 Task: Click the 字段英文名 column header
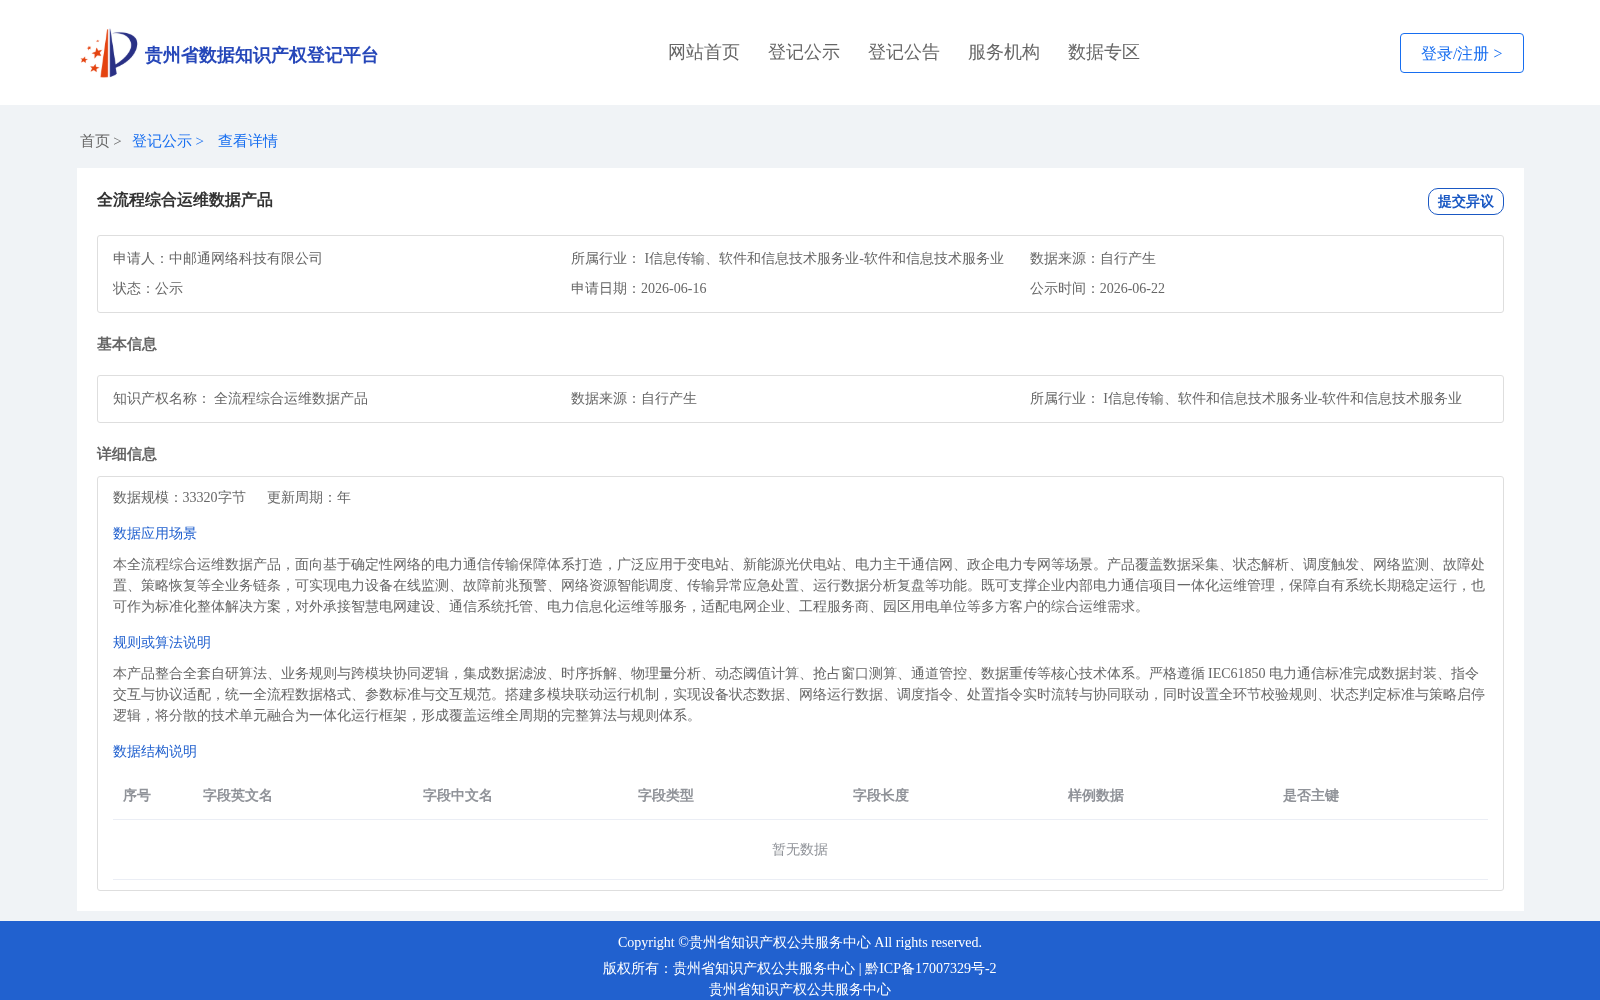[x=238, y=795]
